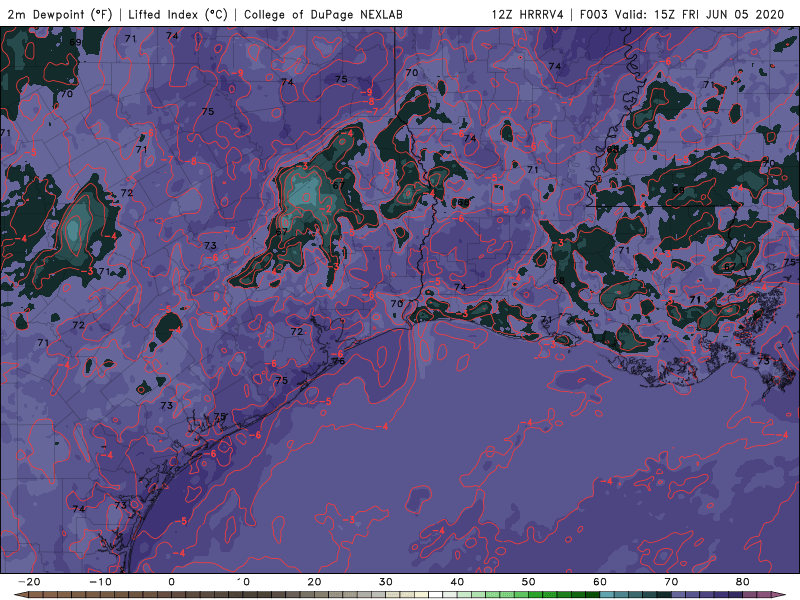800x600 pixels.
Task: Click the "Lifted Index (°C)" title text
Action: [x=178, y=15]
